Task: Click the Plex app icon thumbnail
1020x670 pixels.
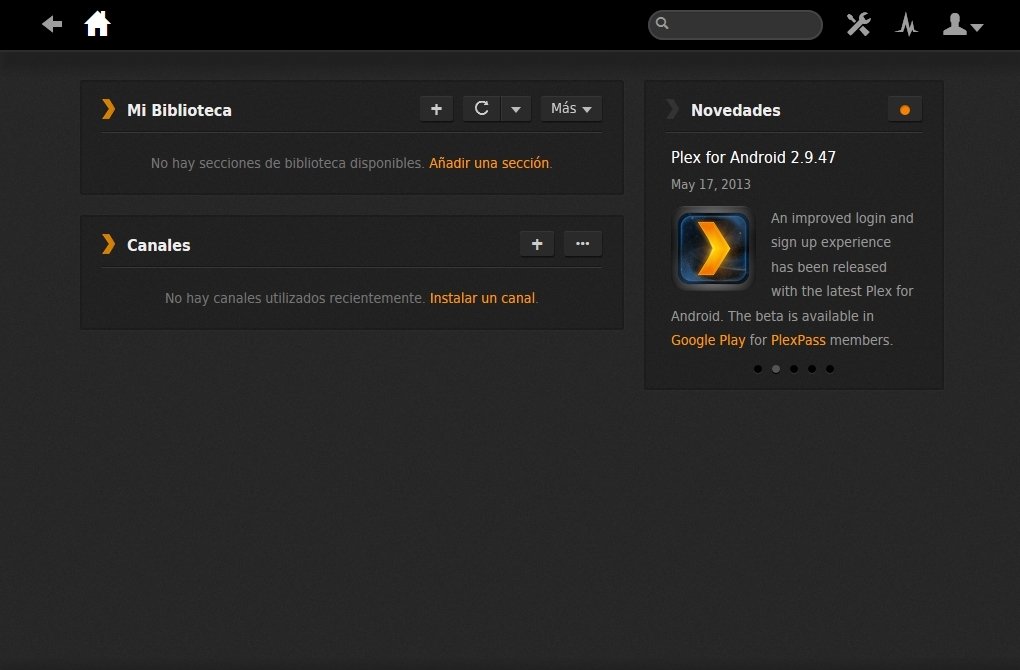Action: pyautogui.click(x=713, y=248)
